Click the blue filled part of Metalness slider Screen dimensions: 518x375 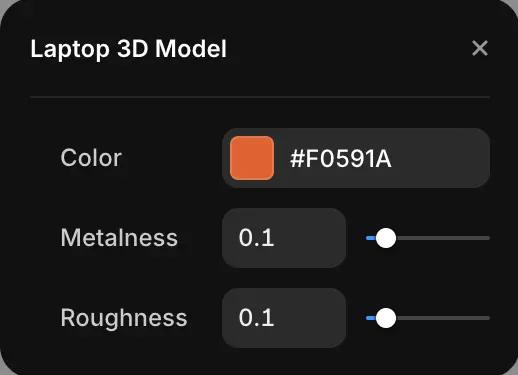pos(371,238)
